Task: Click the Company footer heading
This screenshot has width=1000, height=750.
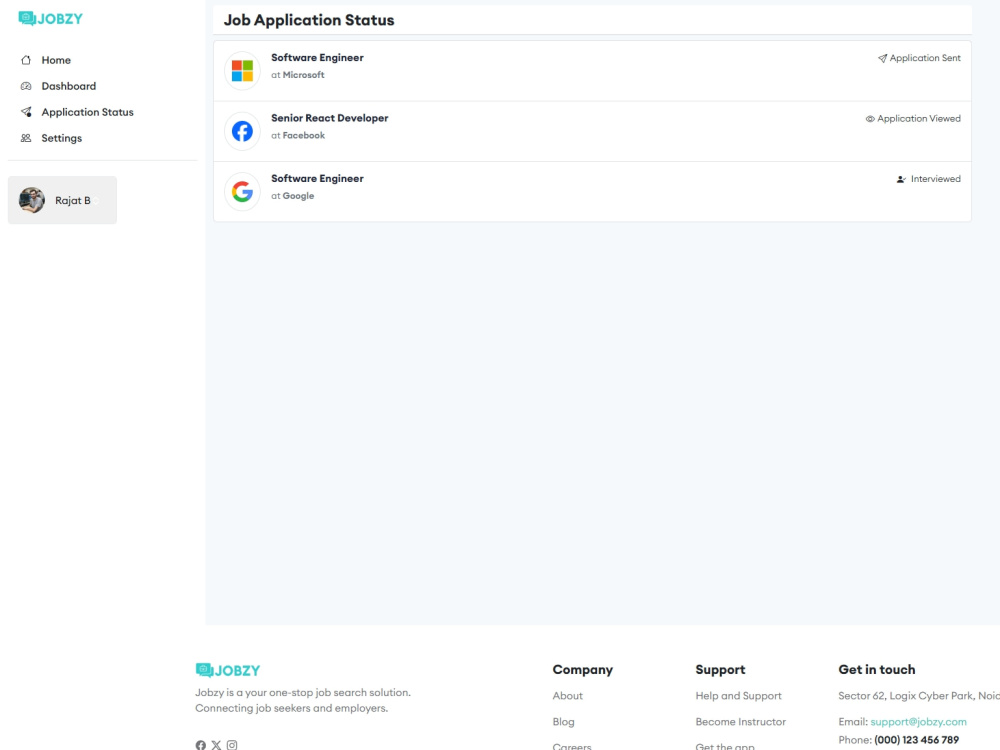Action: click(x=582, y=670)
